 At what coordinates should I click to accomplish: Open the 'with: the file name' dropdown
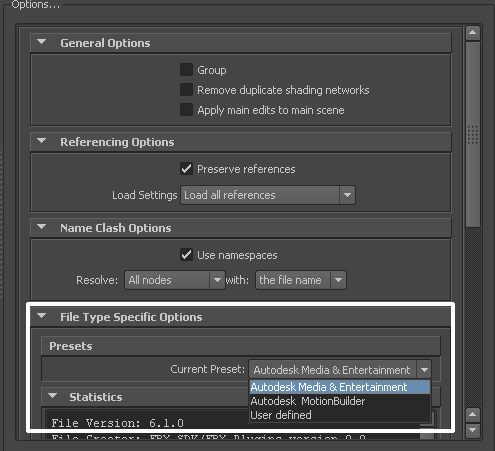pos(301,280)
